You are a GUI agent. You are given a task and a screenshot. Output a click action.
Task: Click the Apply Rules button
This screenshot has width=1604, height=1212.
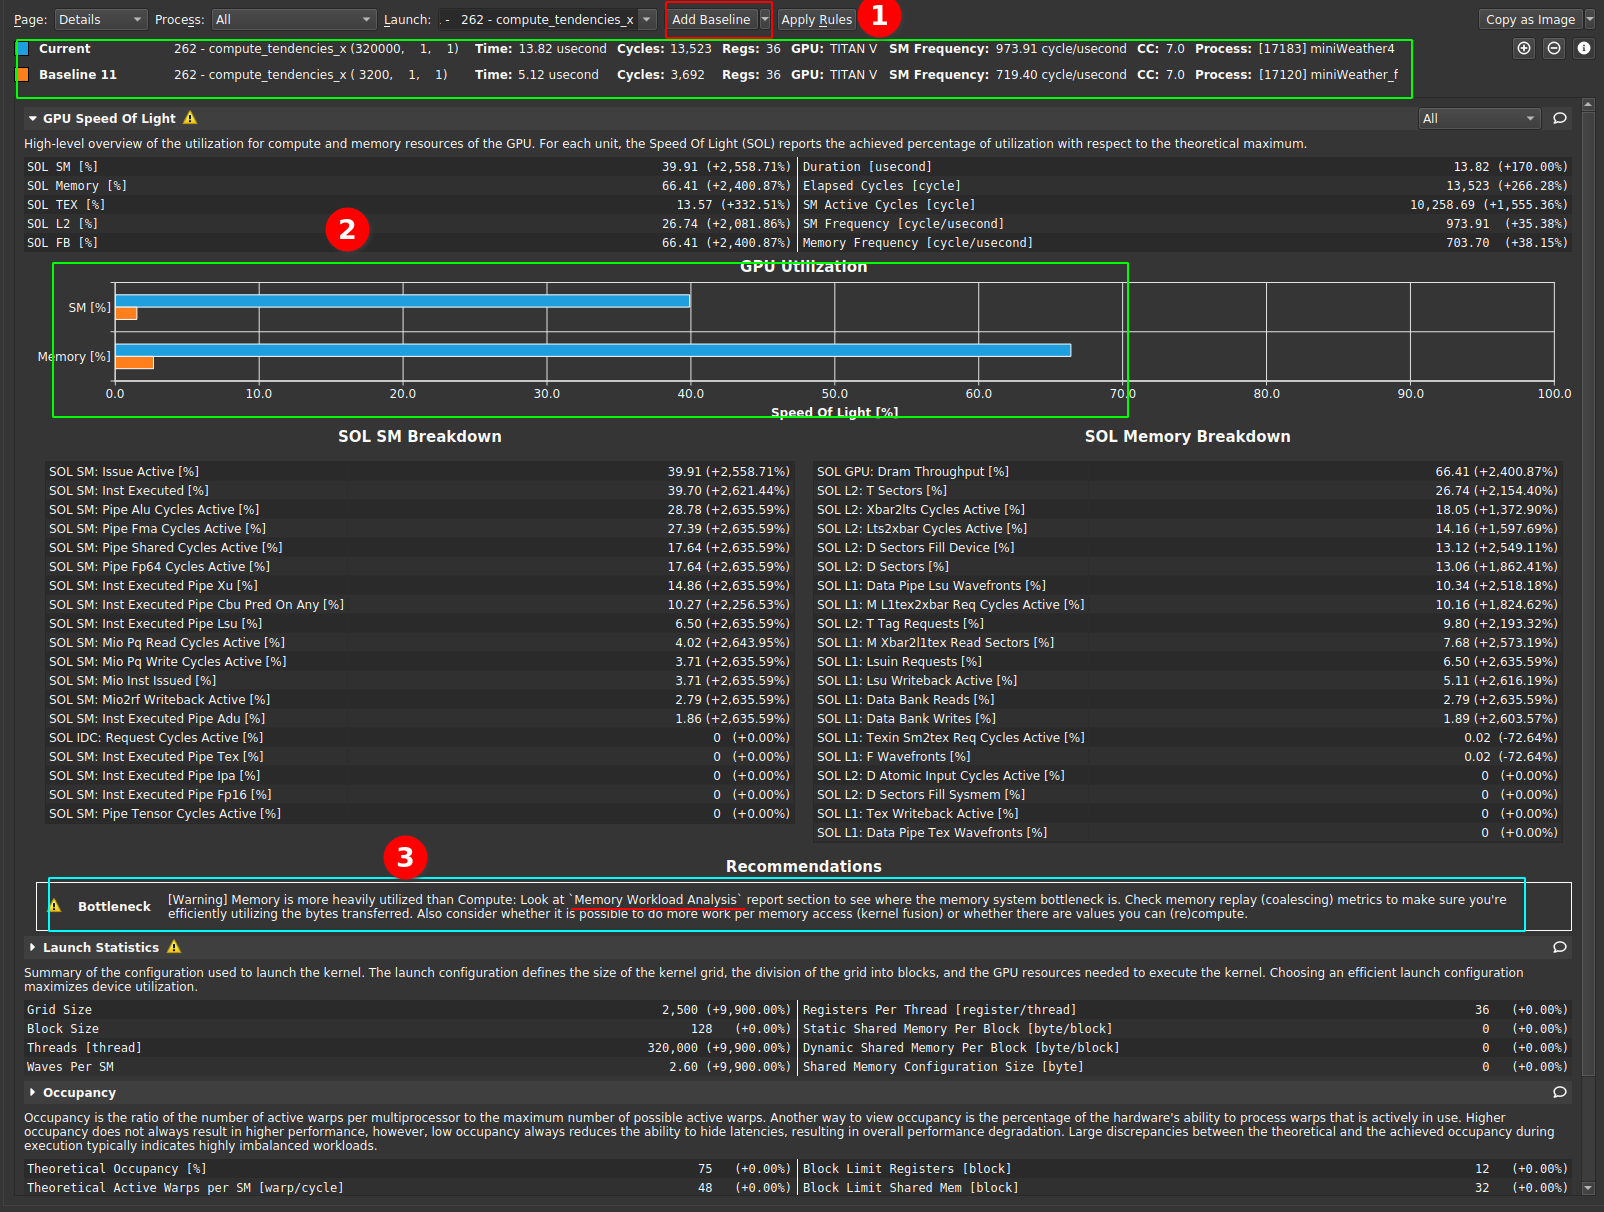[x=816, y=19]
